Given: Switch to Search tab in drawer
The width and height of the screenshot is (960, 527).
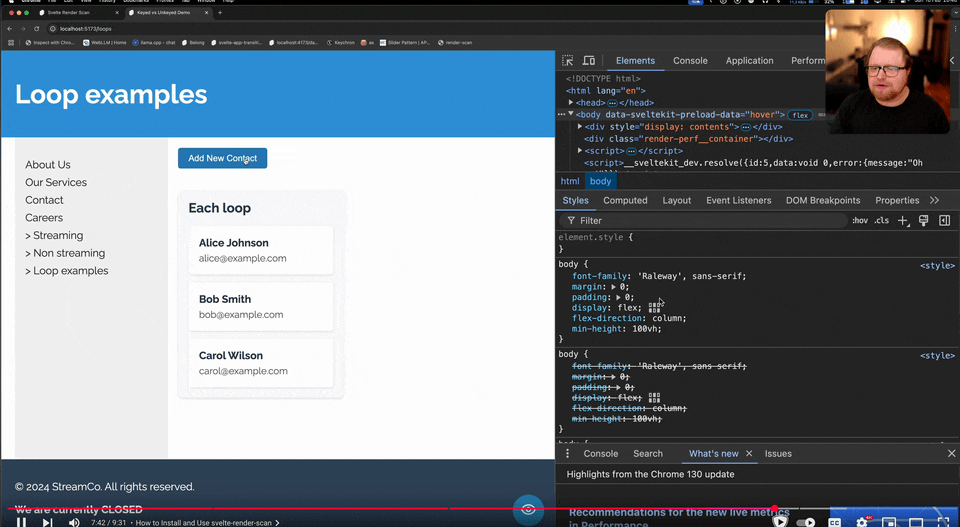Looking at the screenshot, I should click(x=648, y=454).
